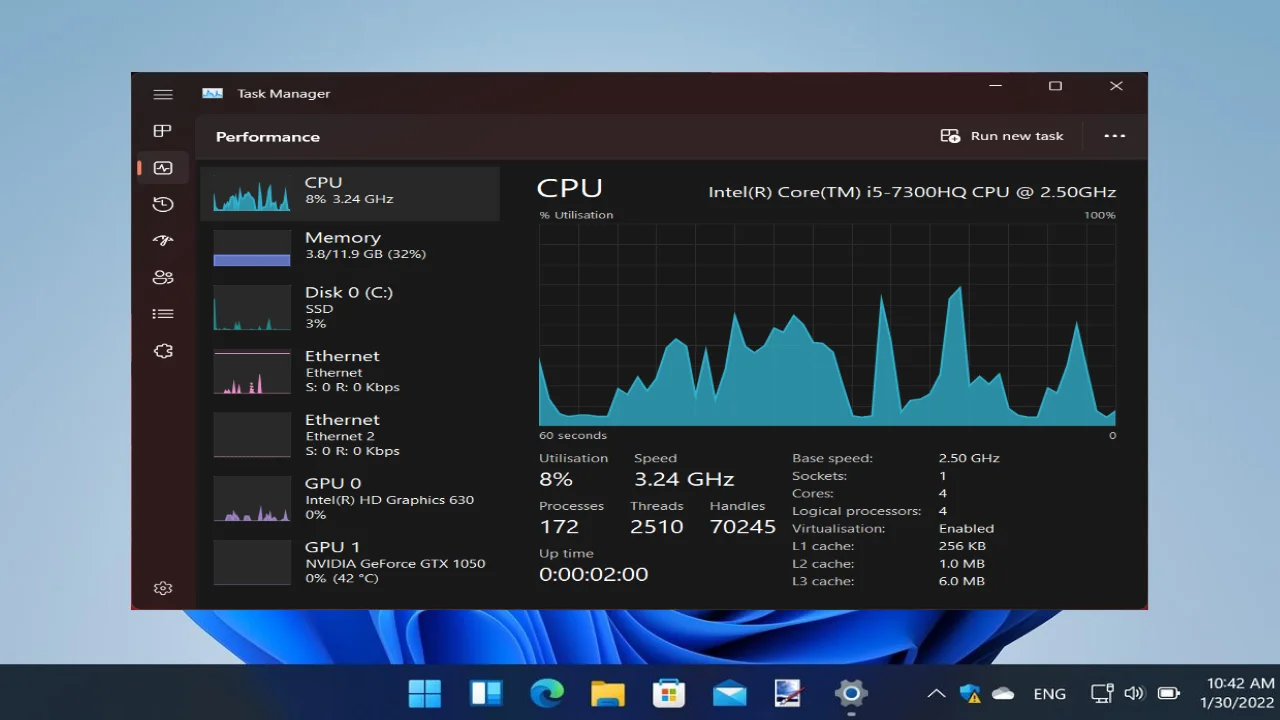Click Run new task button
The height and width of the screenshot is (720, 1280).
coord(1002,136)
